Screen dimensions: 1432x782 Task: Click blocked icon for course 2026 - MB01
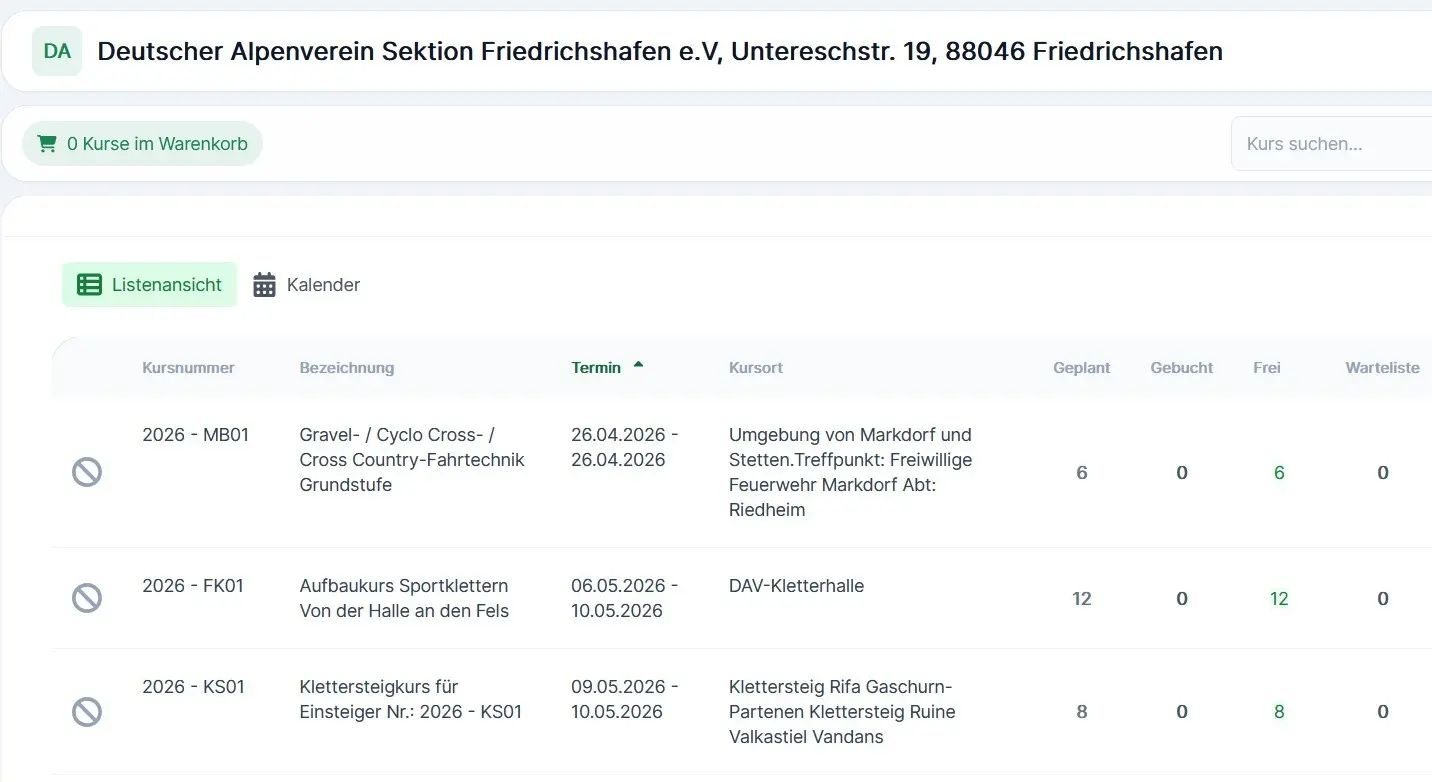87,472
